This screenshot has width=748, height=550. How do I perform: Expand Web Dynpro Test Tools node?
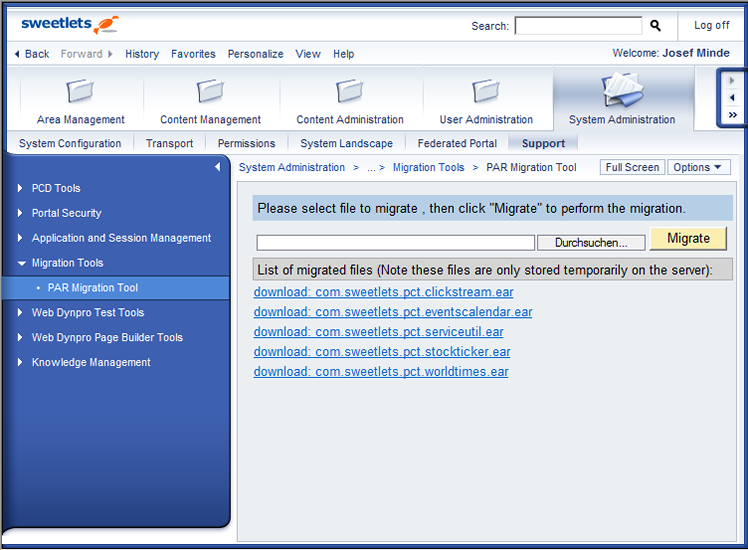click(20, 312)
